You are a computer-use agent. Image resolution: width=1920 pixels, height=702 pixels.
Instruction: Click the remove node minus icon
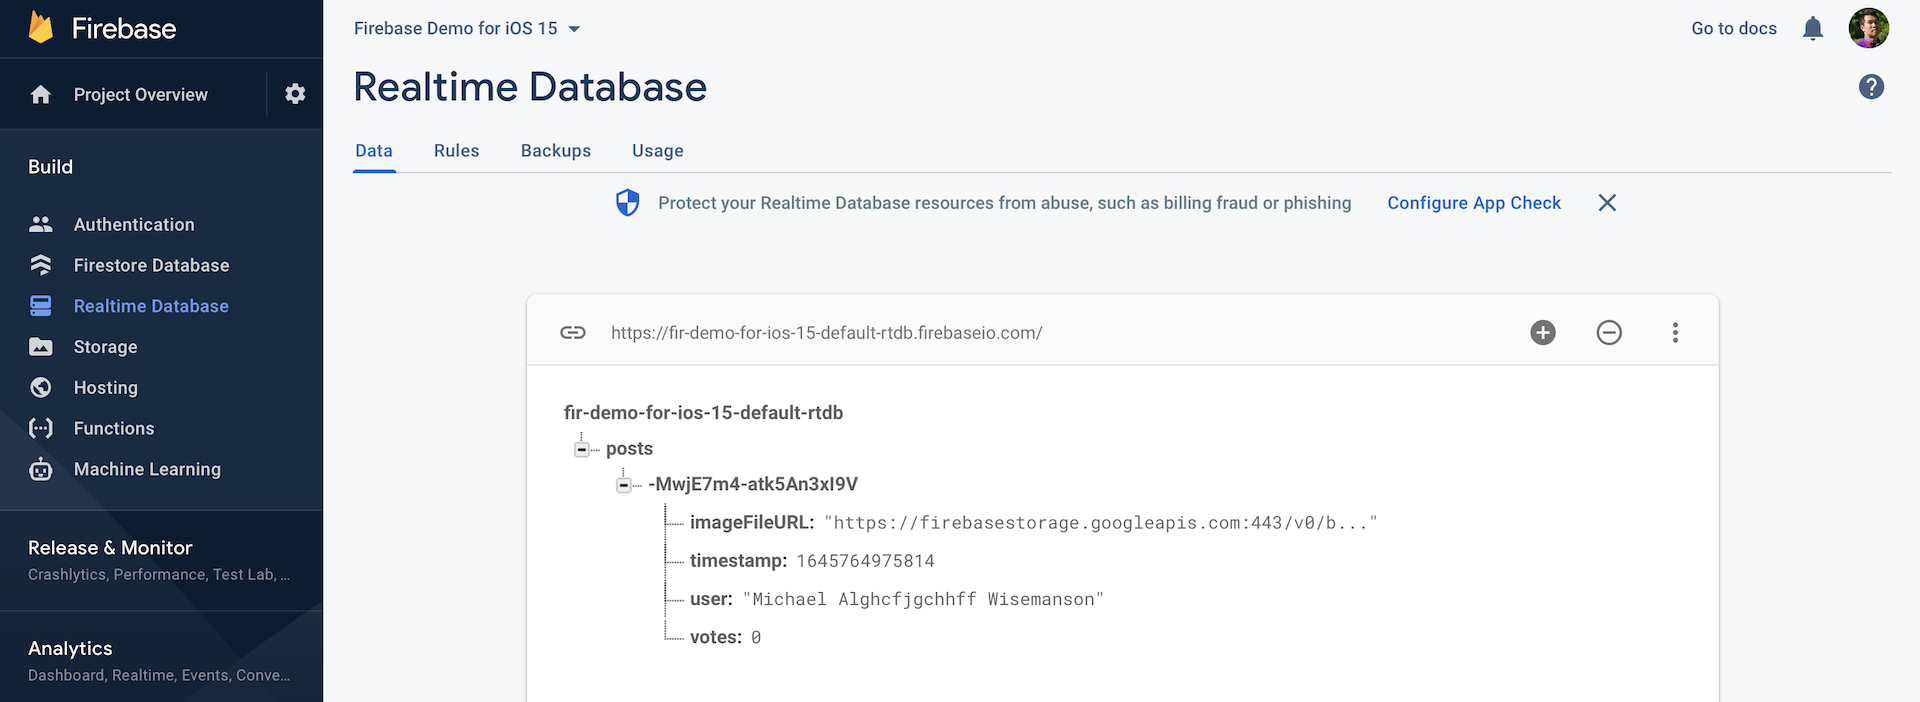(x=1609, y=333)
